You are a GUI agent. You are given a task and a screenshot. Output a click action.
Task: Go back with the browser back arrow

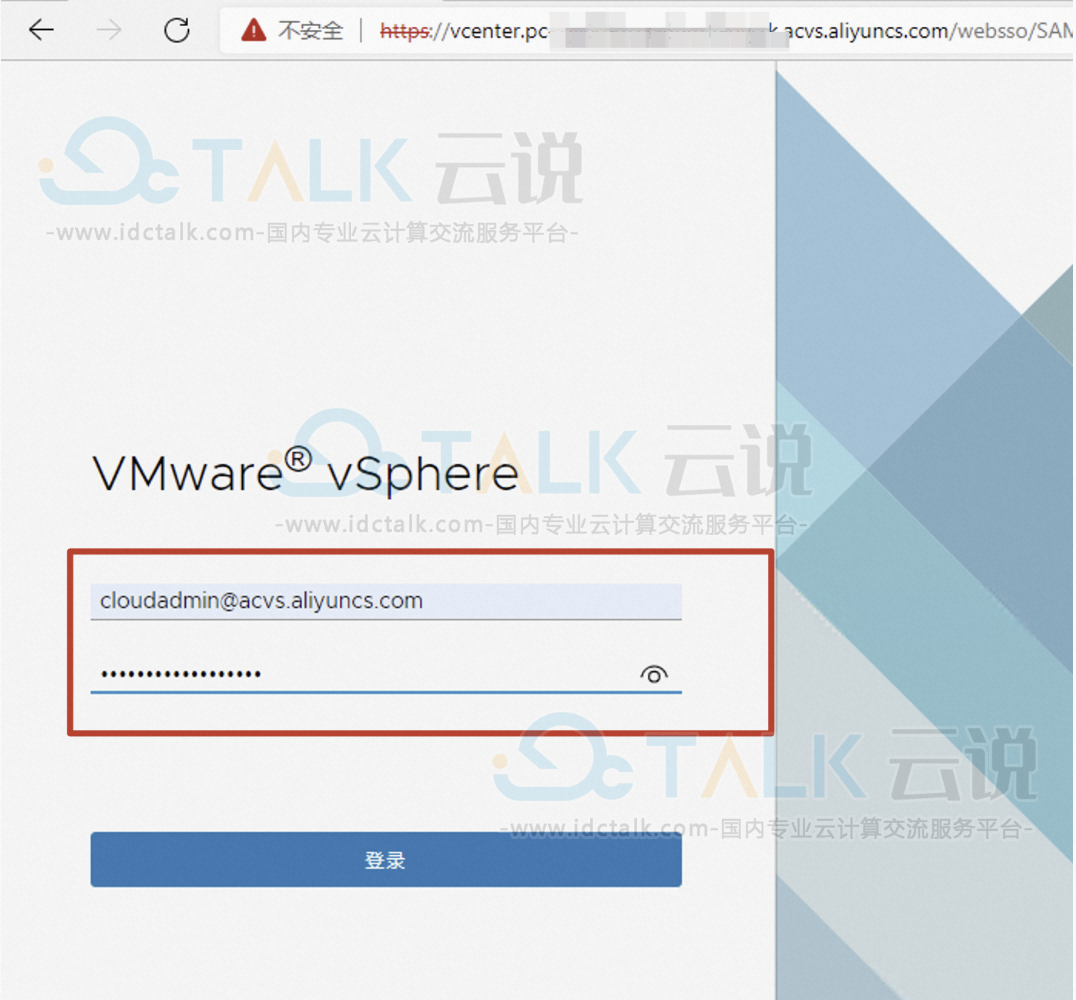(41, 30)
